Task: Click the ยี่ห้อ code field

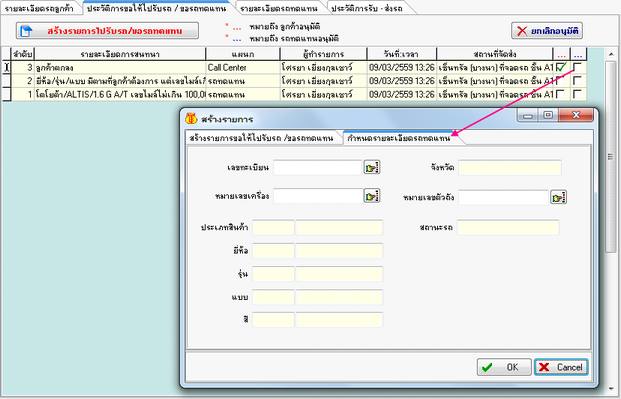Action: pos(273,251)
